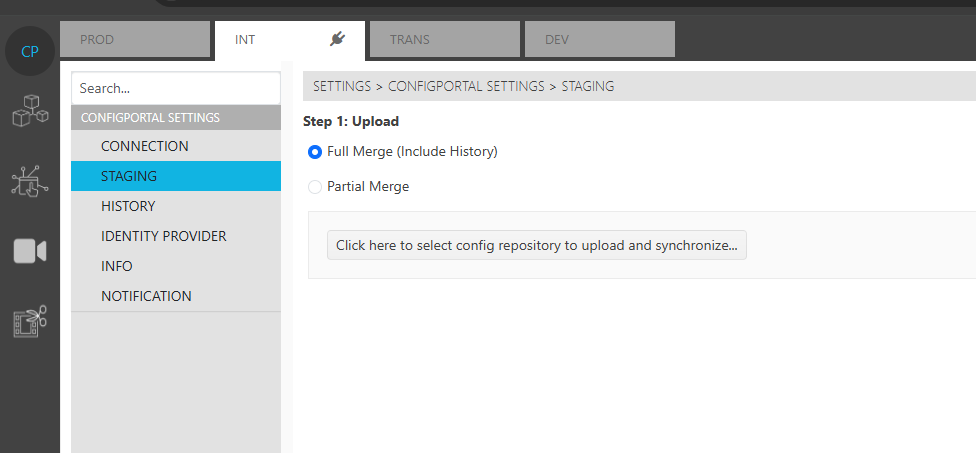Focus the Search input field
Viewport: 976px width, 453px height.
coord(175,88)
